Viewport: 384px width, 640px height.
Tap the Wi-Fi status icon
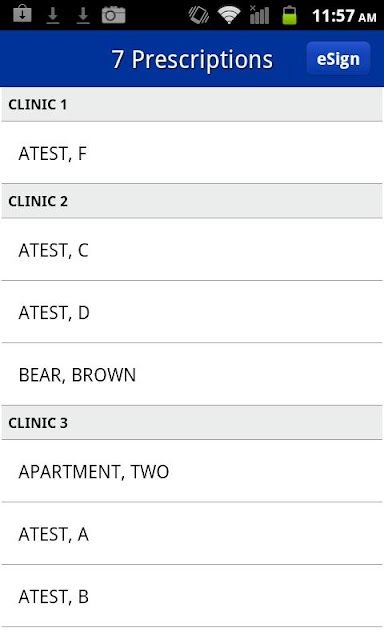[229, 15]
